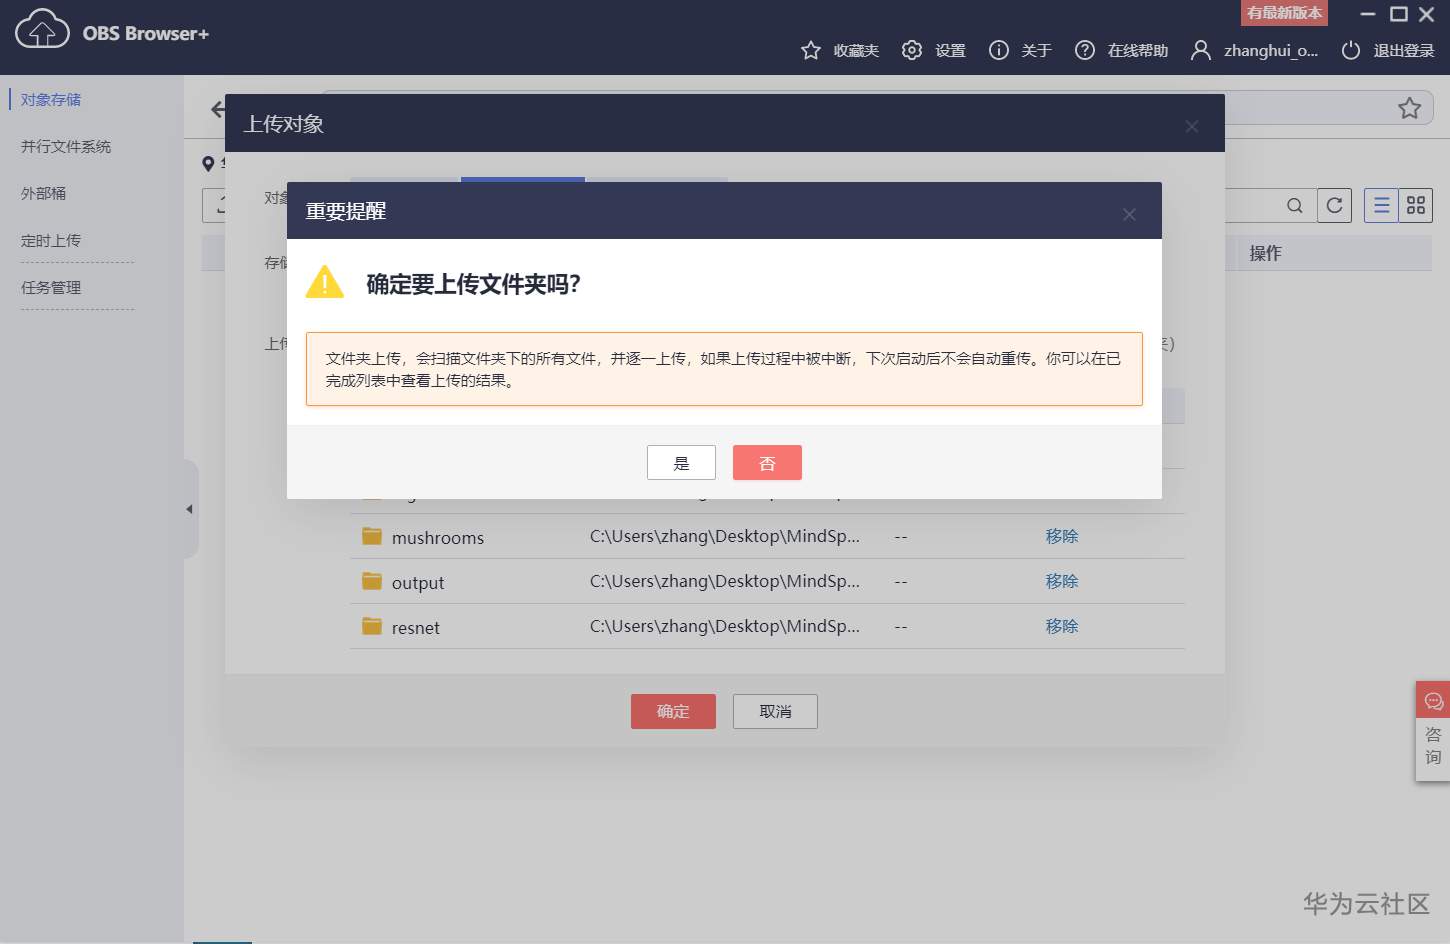Click the user account avatar icon
1450x944 pixels.
tap(1201, 50)
